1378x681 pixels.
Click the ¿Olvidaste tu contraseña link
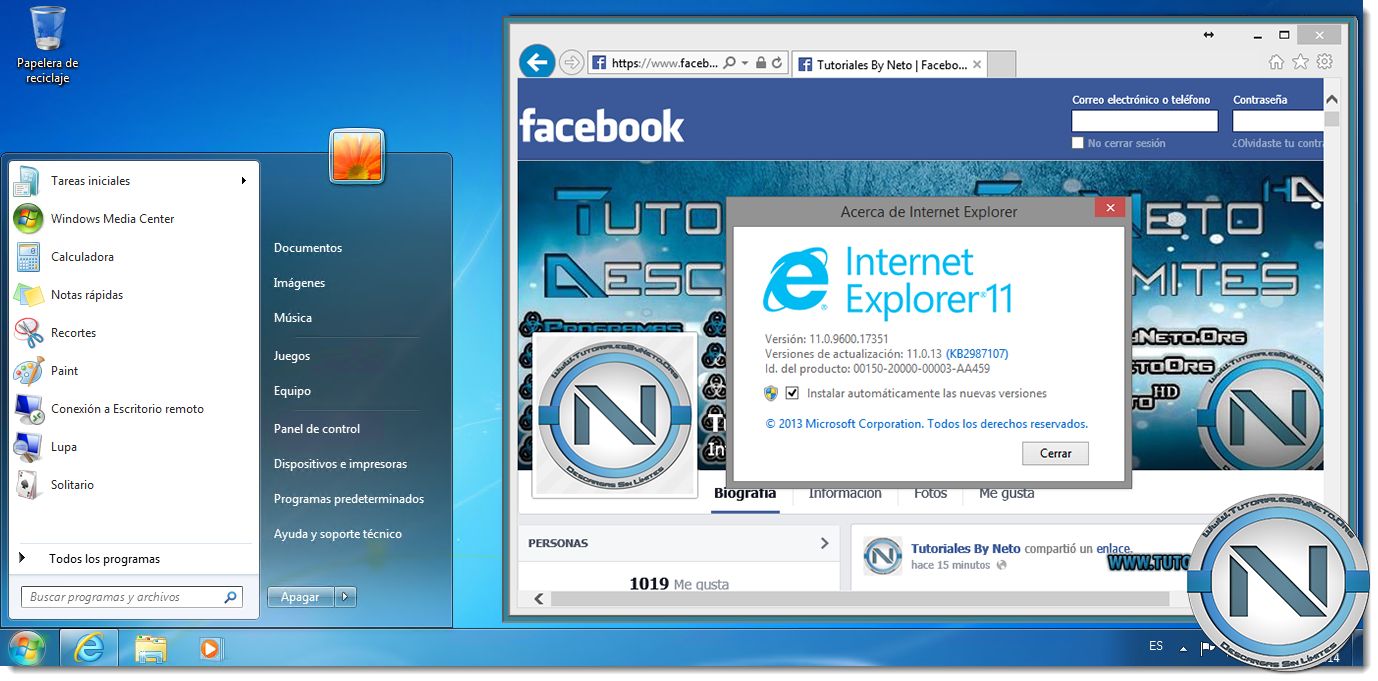(1278, 143)
